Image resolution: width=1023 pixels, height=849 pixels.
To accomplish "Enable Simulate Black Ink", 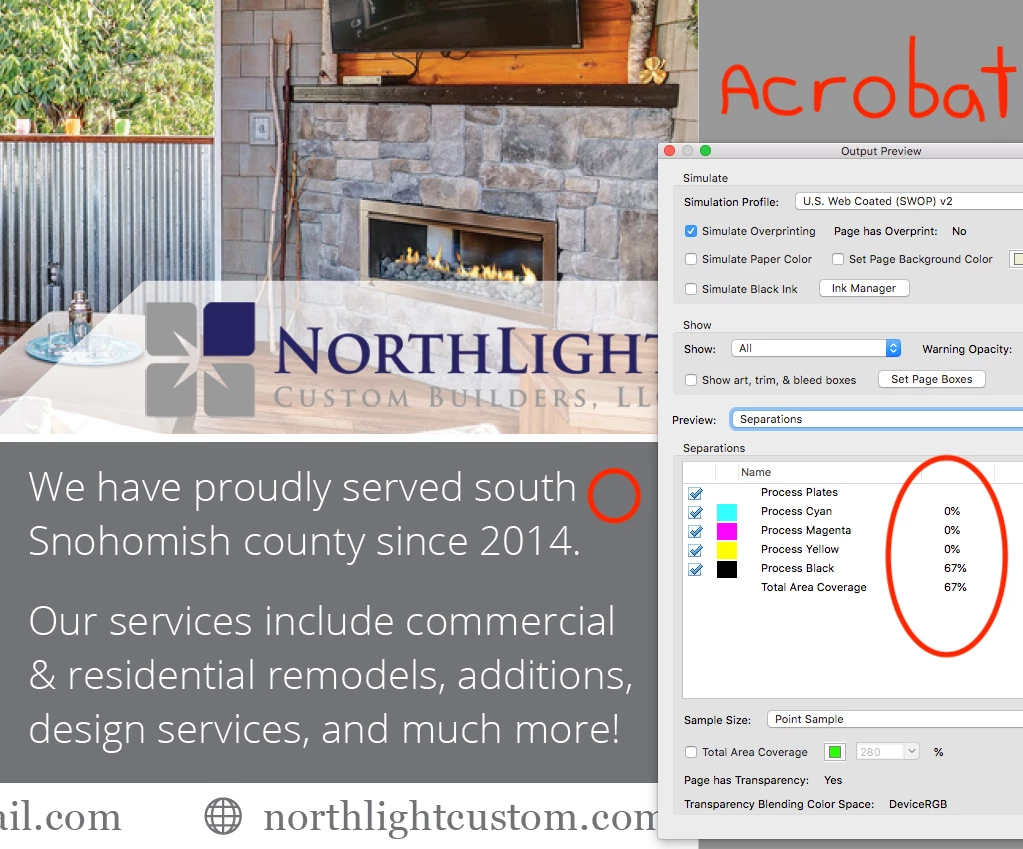I will tap(691, 289).
